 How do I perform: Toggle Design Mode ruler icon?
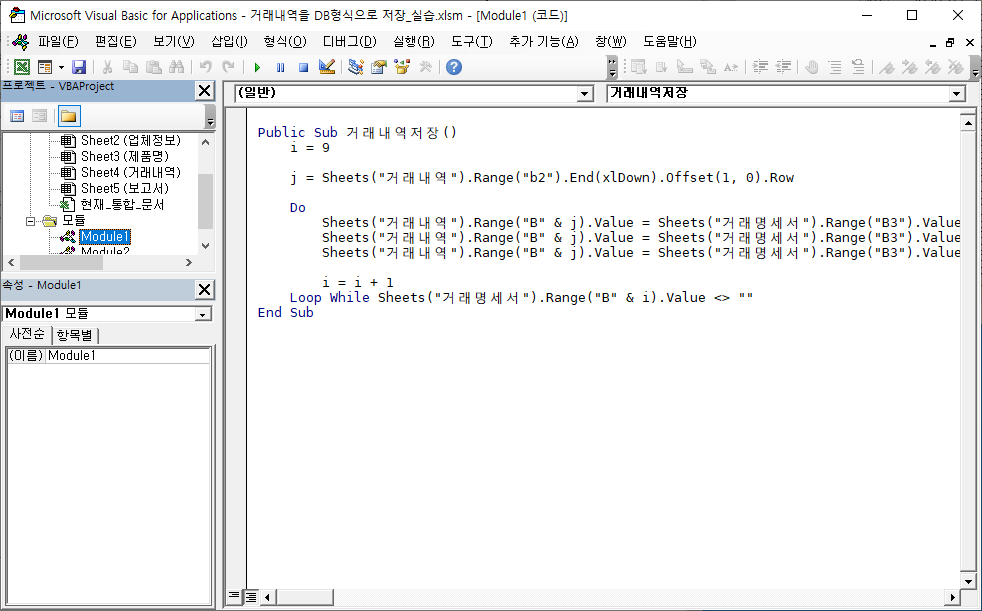click(327, 67)
